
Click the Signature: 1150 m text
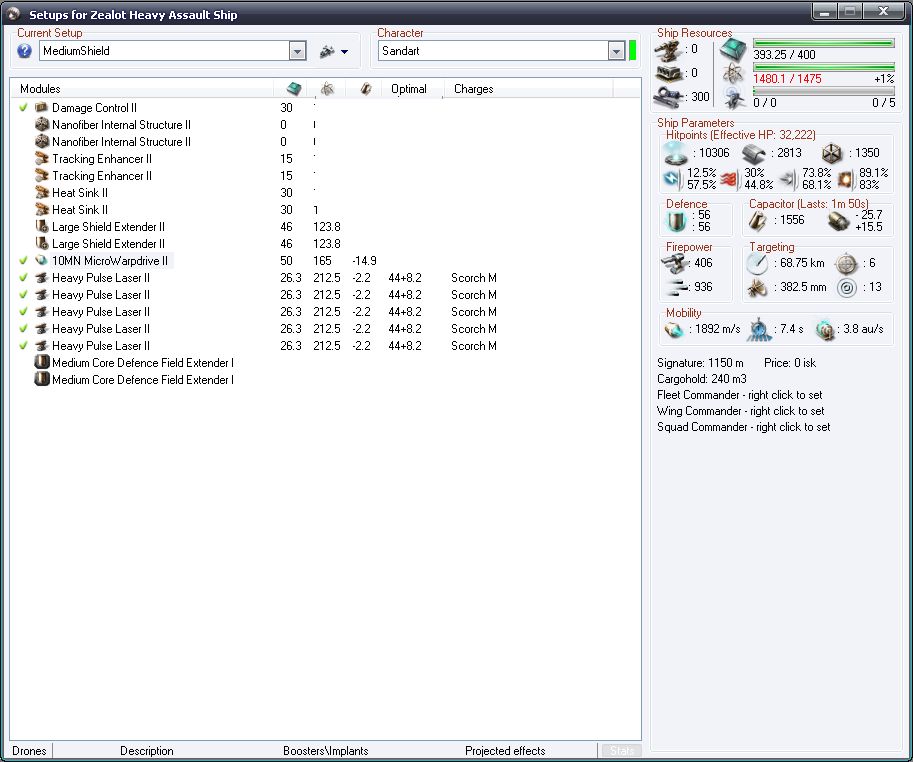(700, 363)
